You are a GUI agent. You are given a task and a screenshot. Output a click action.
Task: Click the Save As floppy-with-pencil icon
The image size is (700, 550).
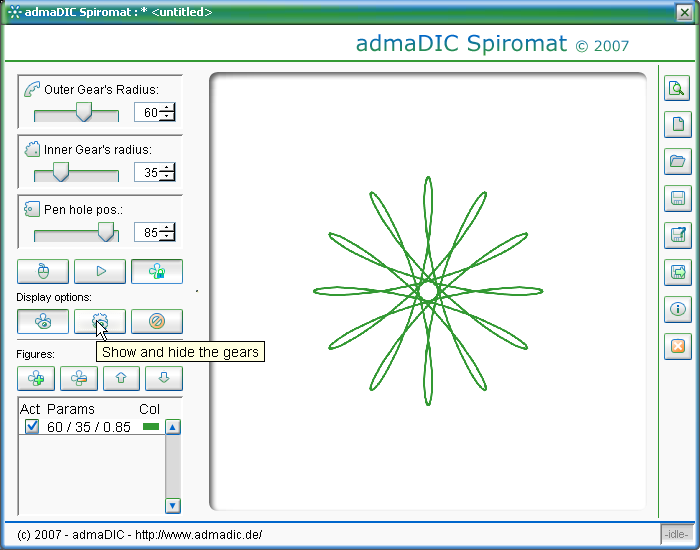[x=677, y=235]
